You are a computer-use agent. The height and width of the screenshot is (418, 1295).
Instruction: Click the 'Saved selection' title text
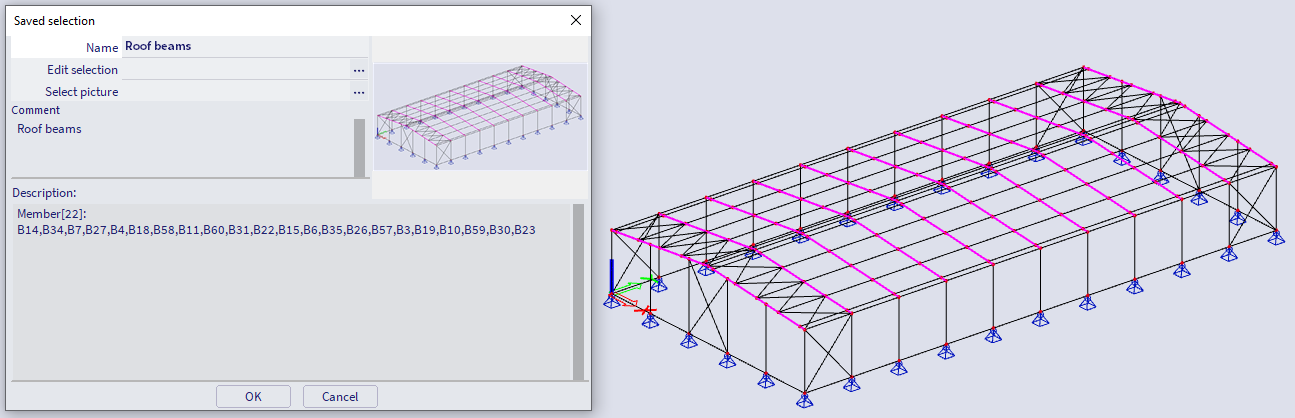pyautogui.click(x=55, y=20)
